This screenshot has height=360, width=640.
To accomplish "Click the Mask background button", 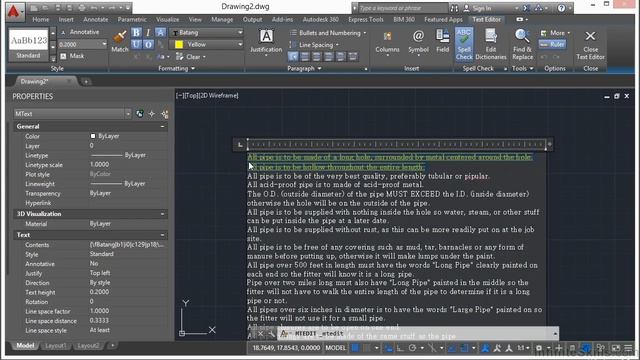I will tap(72, 56).
